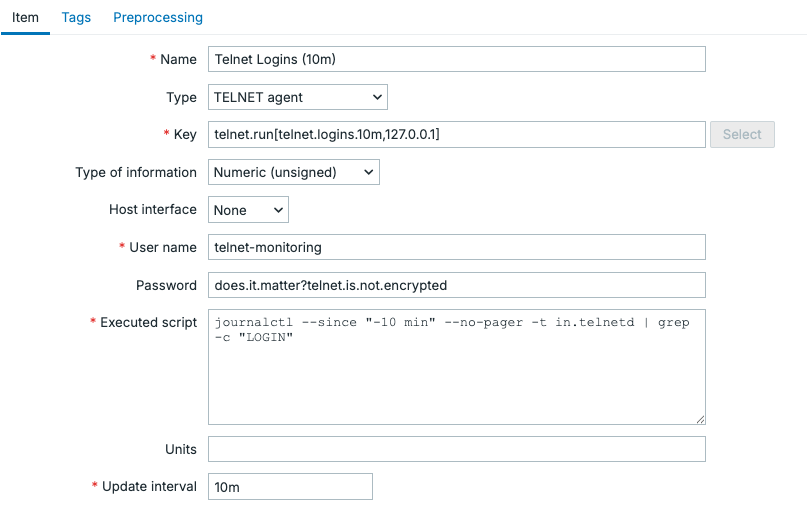Open the Preprocessing tab
The width and height of the screenshot is (807, 508).
click(158, 17)
